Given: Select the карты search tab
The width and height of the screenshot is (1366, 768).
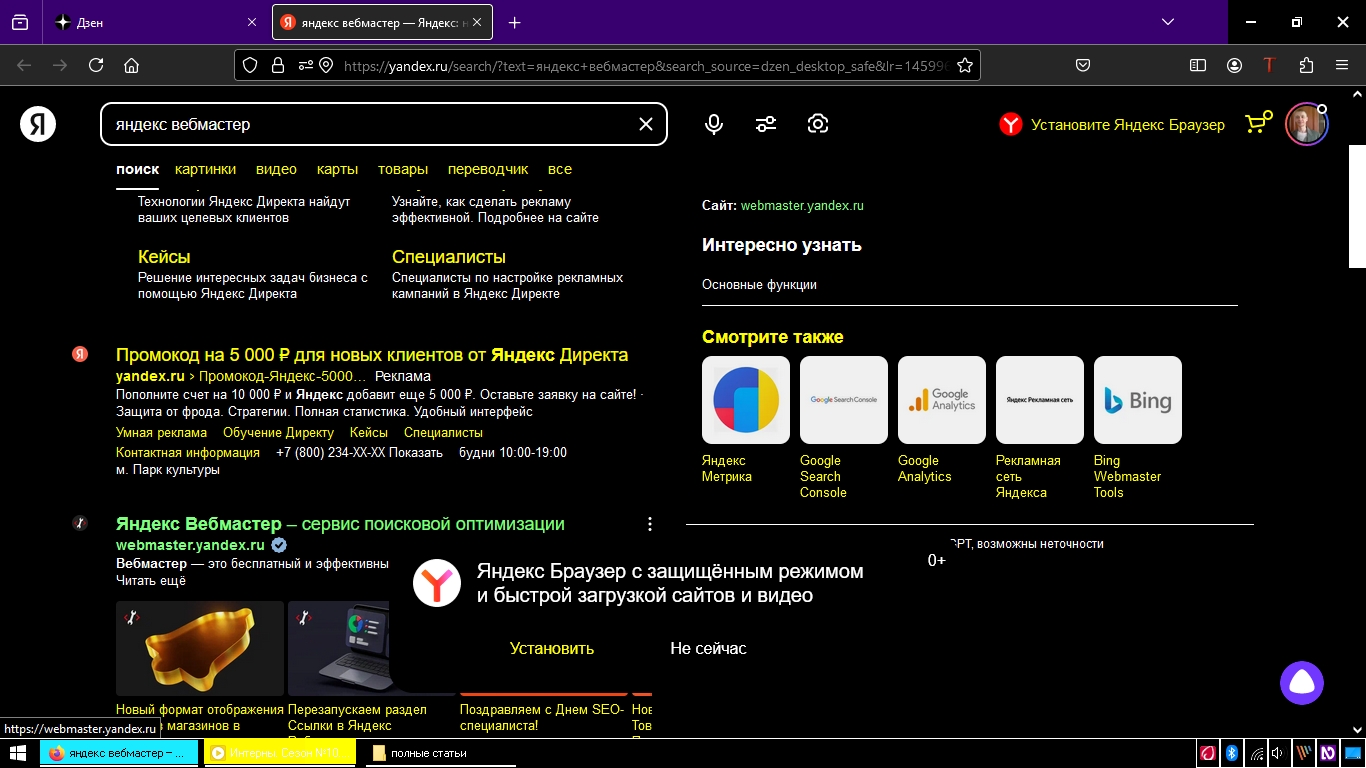Looking at the screenshot, I should pos(337,169).
